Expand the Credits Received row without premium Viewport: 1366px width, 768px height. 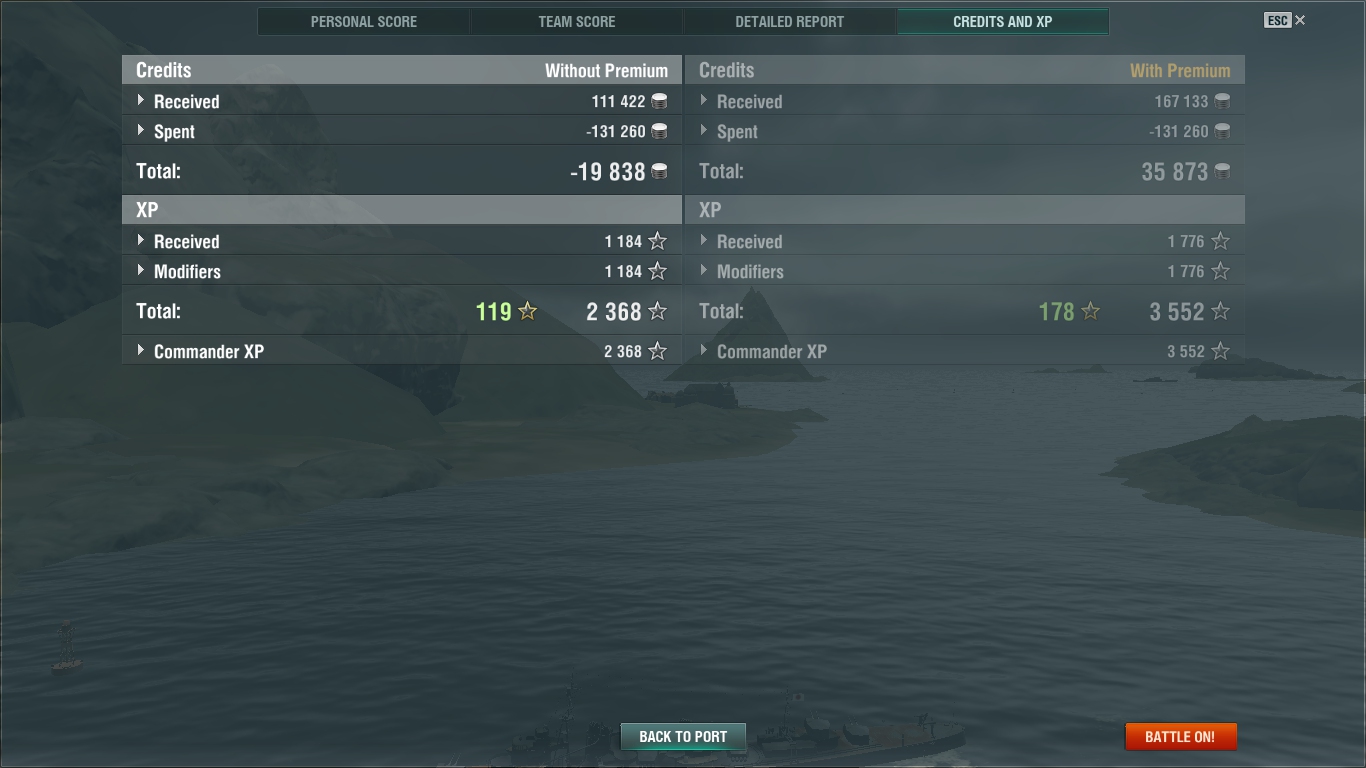point(141,100)
